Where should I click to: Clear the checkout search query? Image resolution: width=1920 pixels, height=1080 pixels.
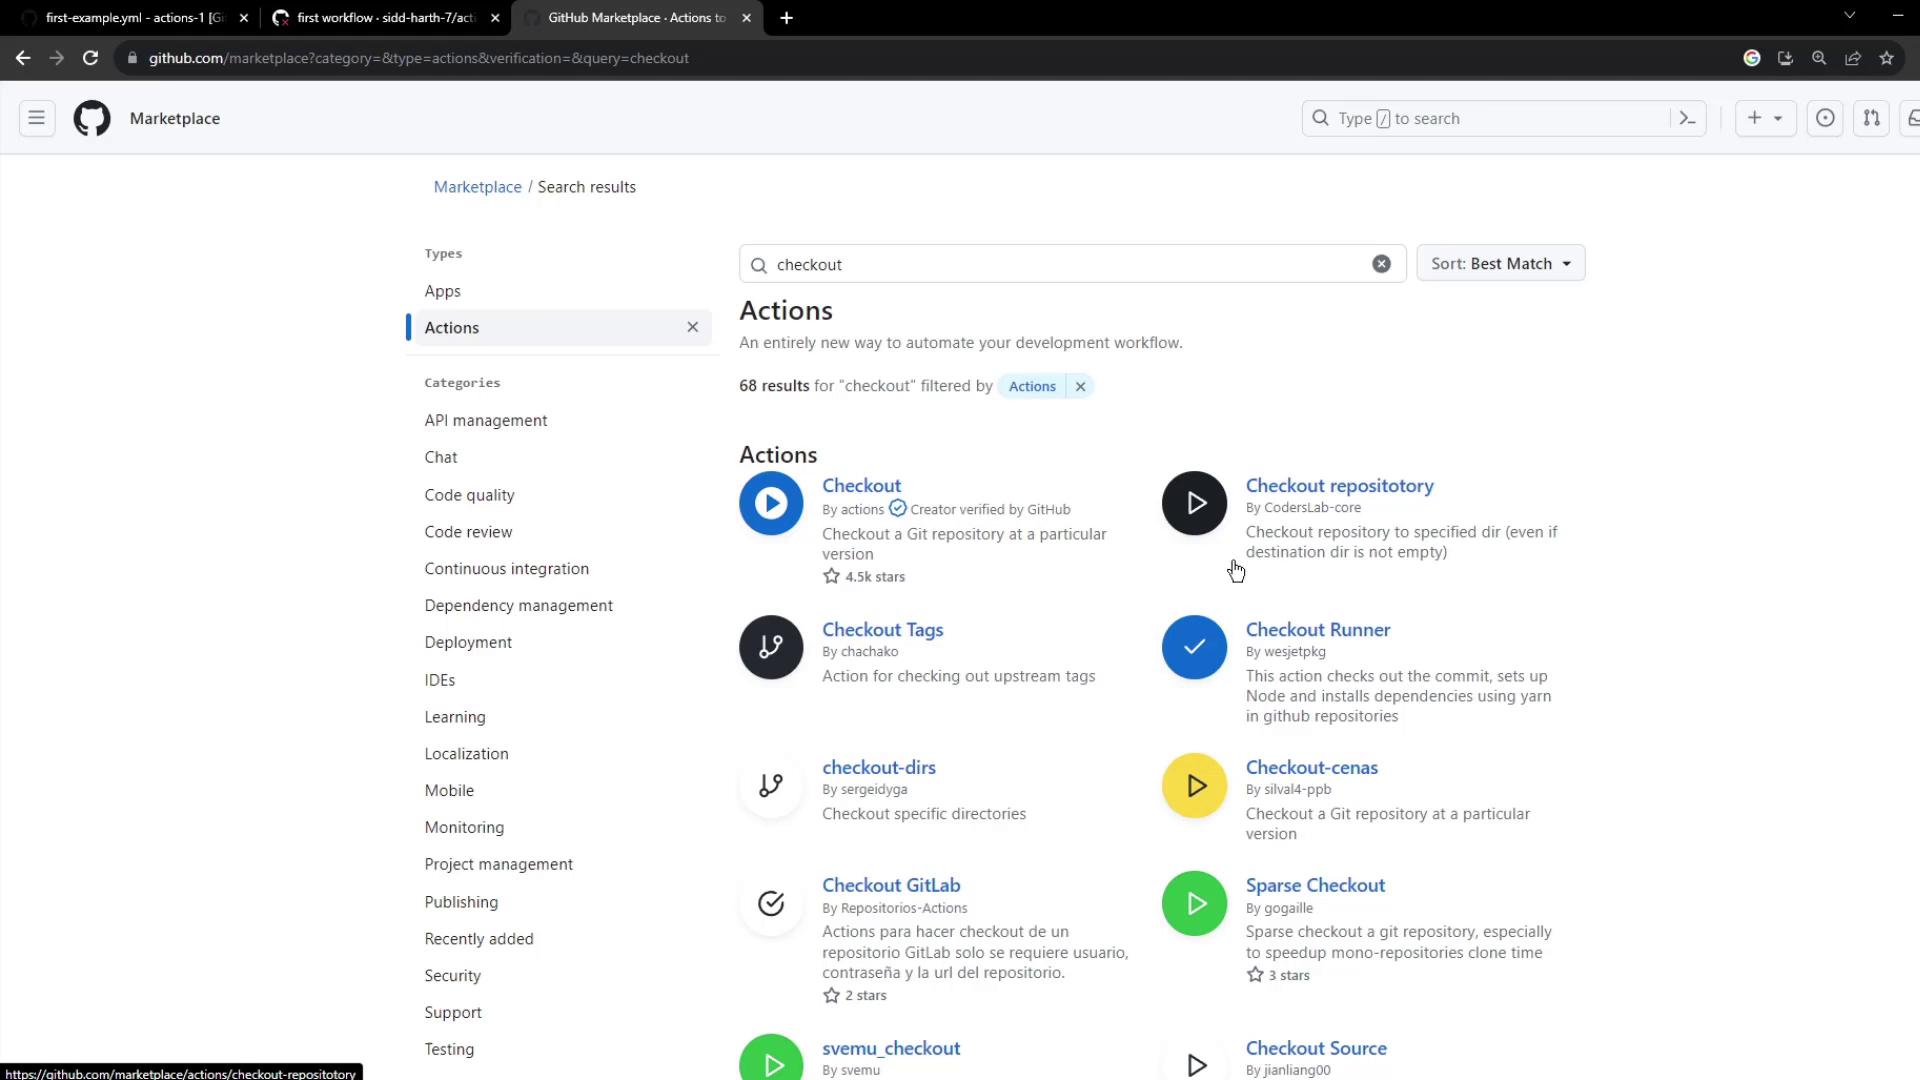coord(1381,264)
